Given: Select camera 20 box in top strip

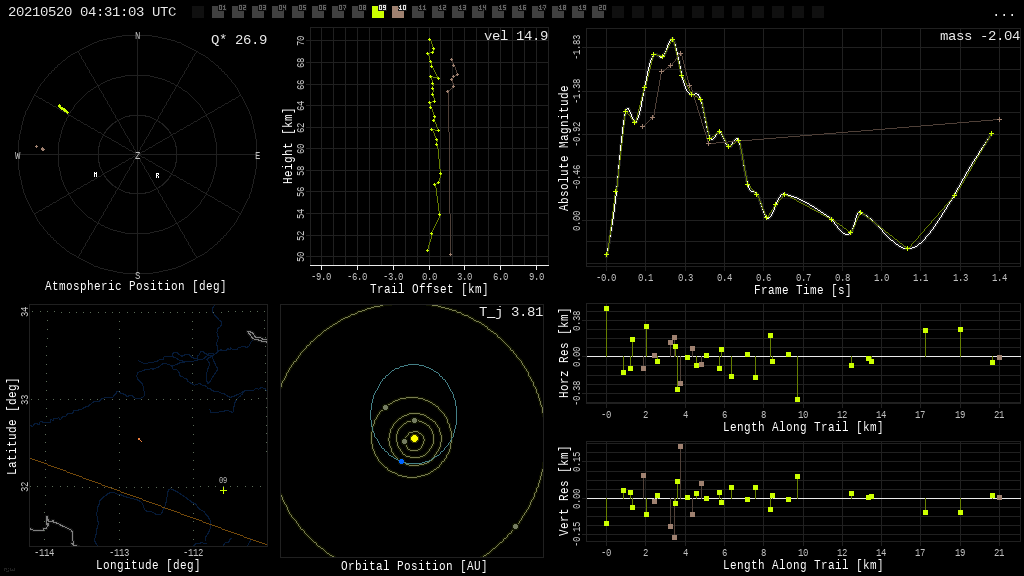Looking at the screenshot, I should point(598,12).
